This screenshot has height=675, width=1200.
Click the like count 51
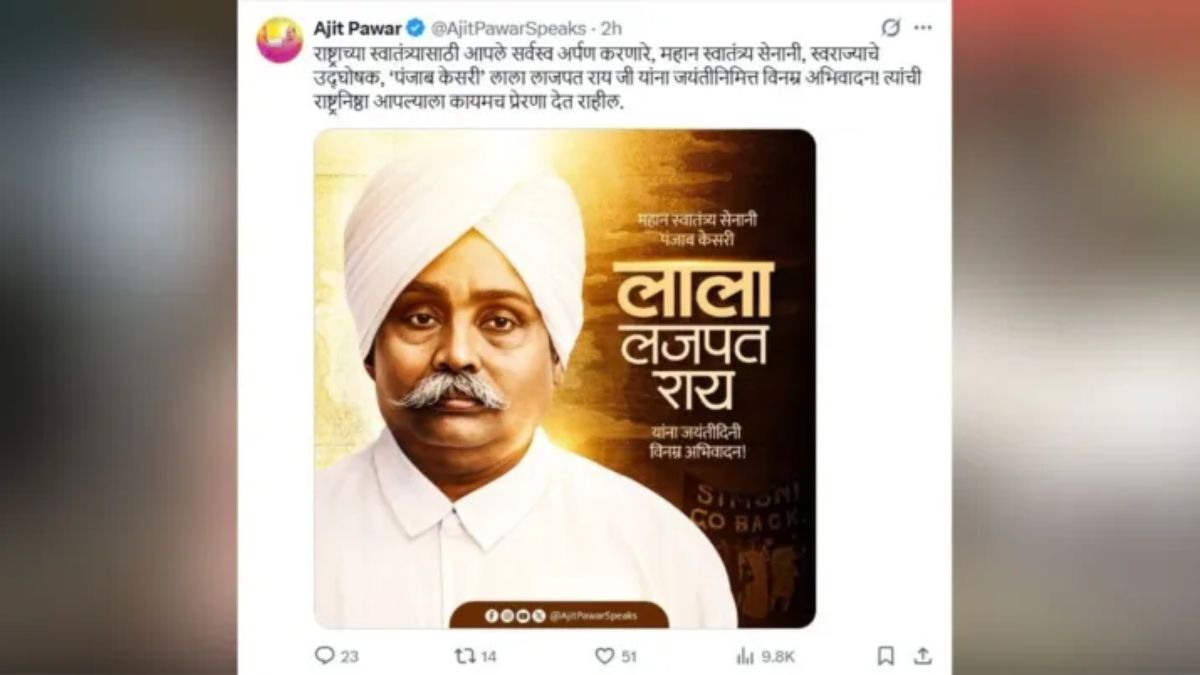[x=628, y=656]
